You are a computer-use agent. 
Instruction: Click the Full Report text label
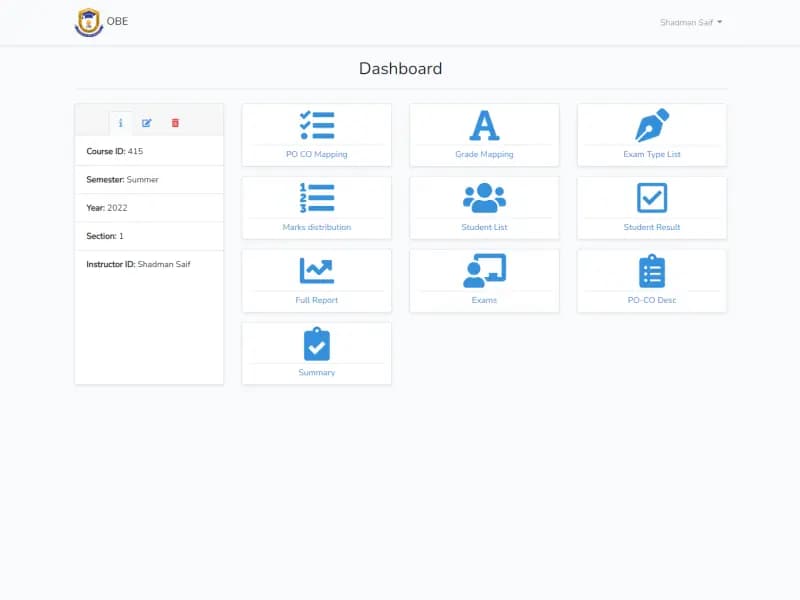(x=316, y=300)
